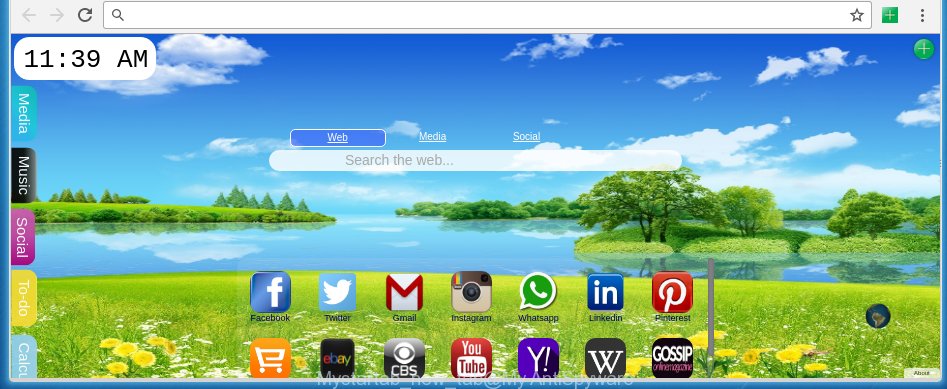This screenshot has width=947, height=389.
Task: Launch the Instagram shortcut icon
Action: pyautogui.click(x=471, y=292)
